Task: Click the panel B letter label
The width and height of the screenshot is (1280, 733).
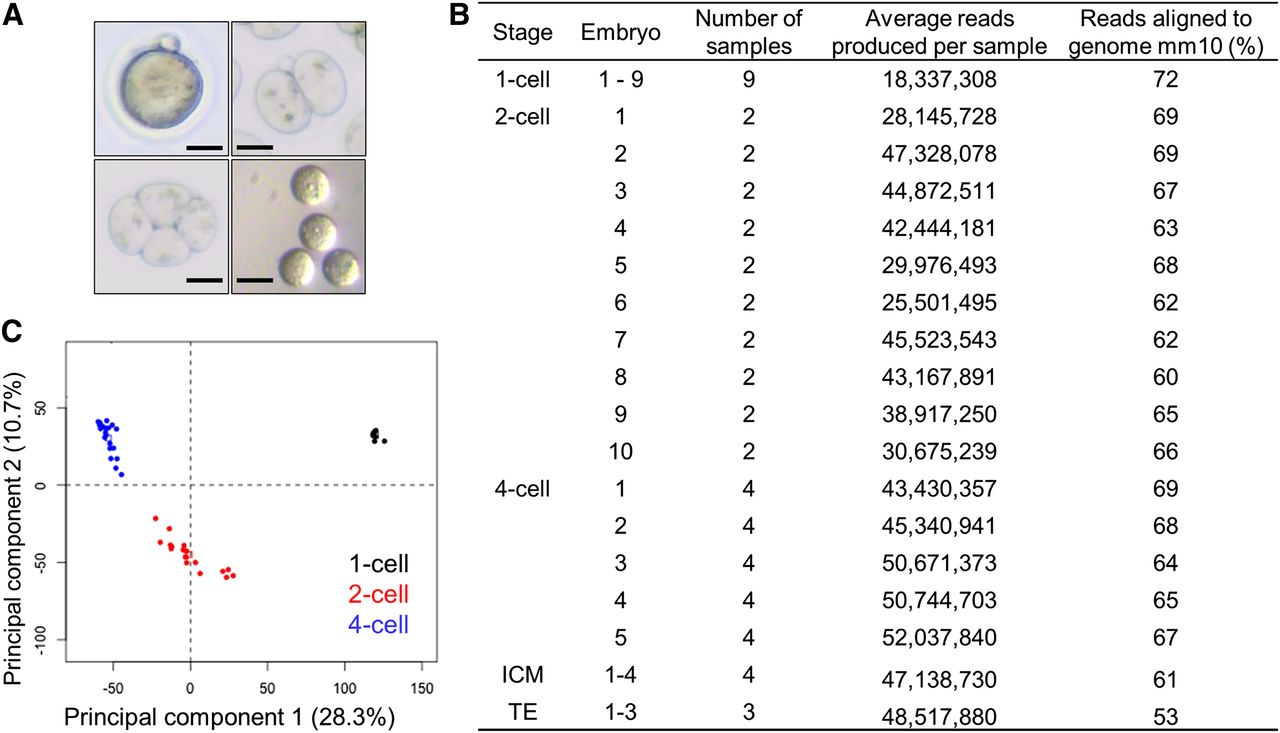Action: (455, 15)
